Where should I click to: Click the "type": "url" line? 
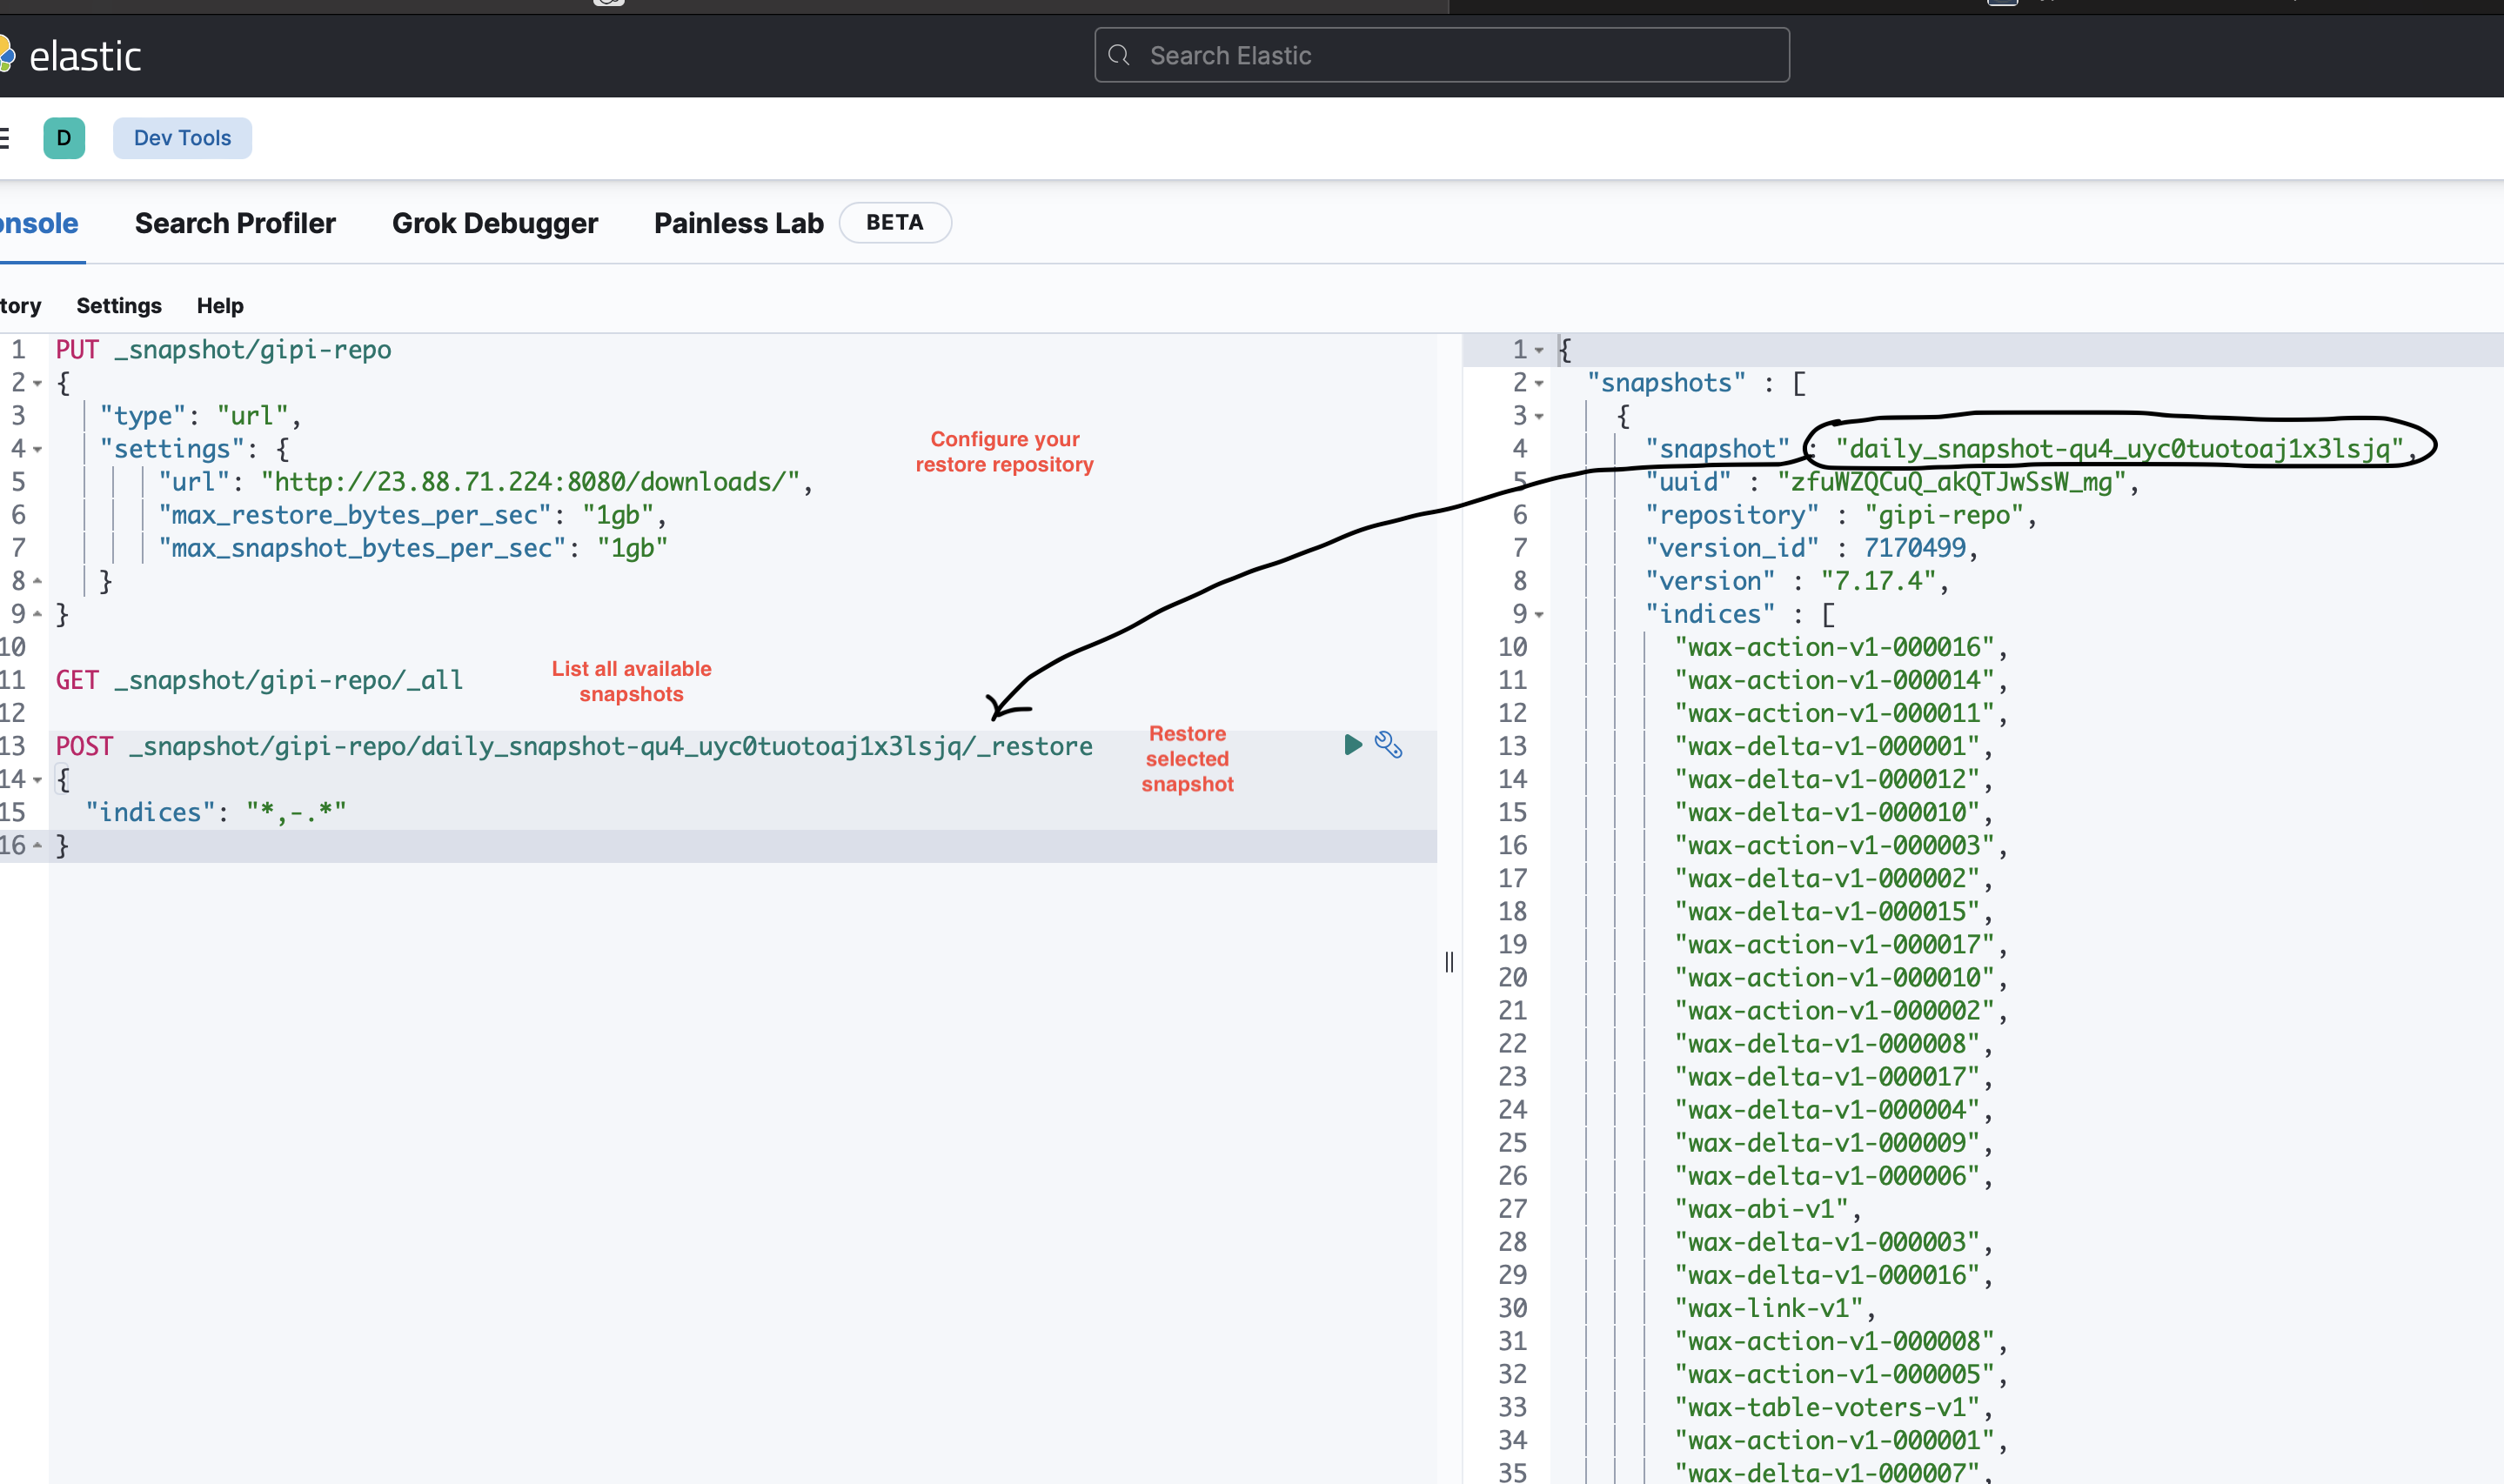[x=200, y=416]
